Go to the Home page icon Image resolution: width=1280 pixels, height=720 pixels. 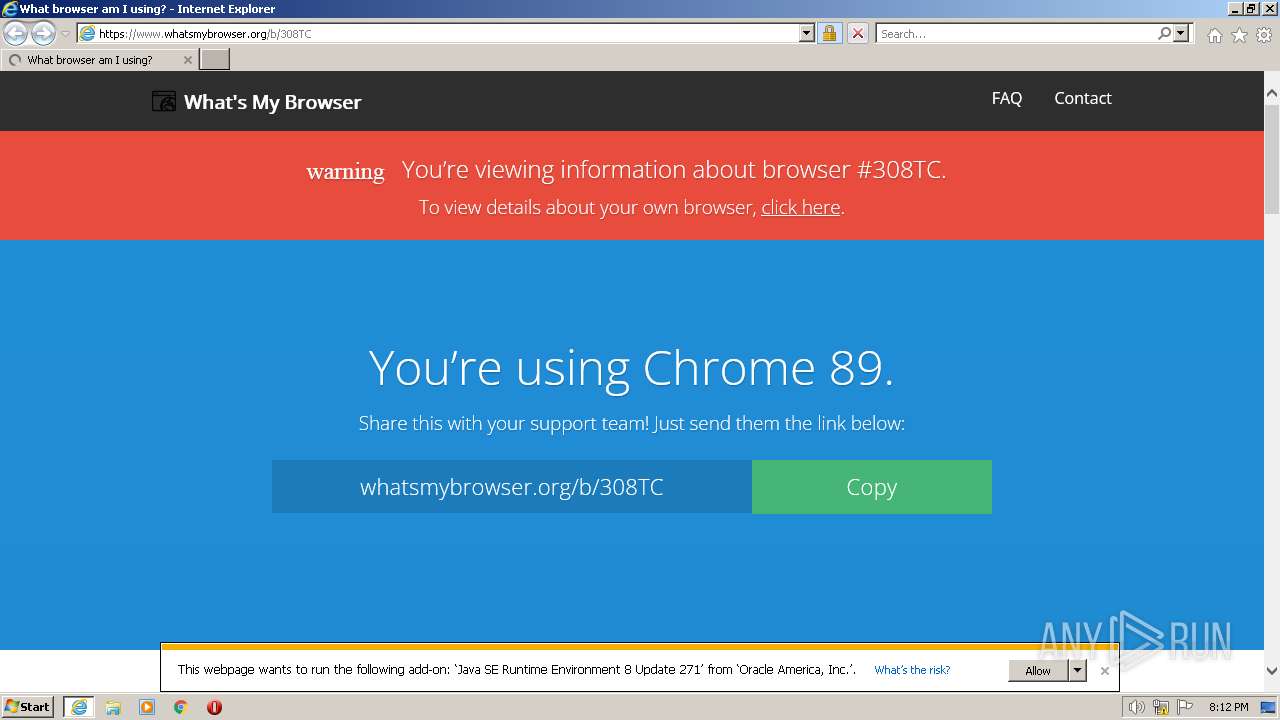pos(1214,35)
